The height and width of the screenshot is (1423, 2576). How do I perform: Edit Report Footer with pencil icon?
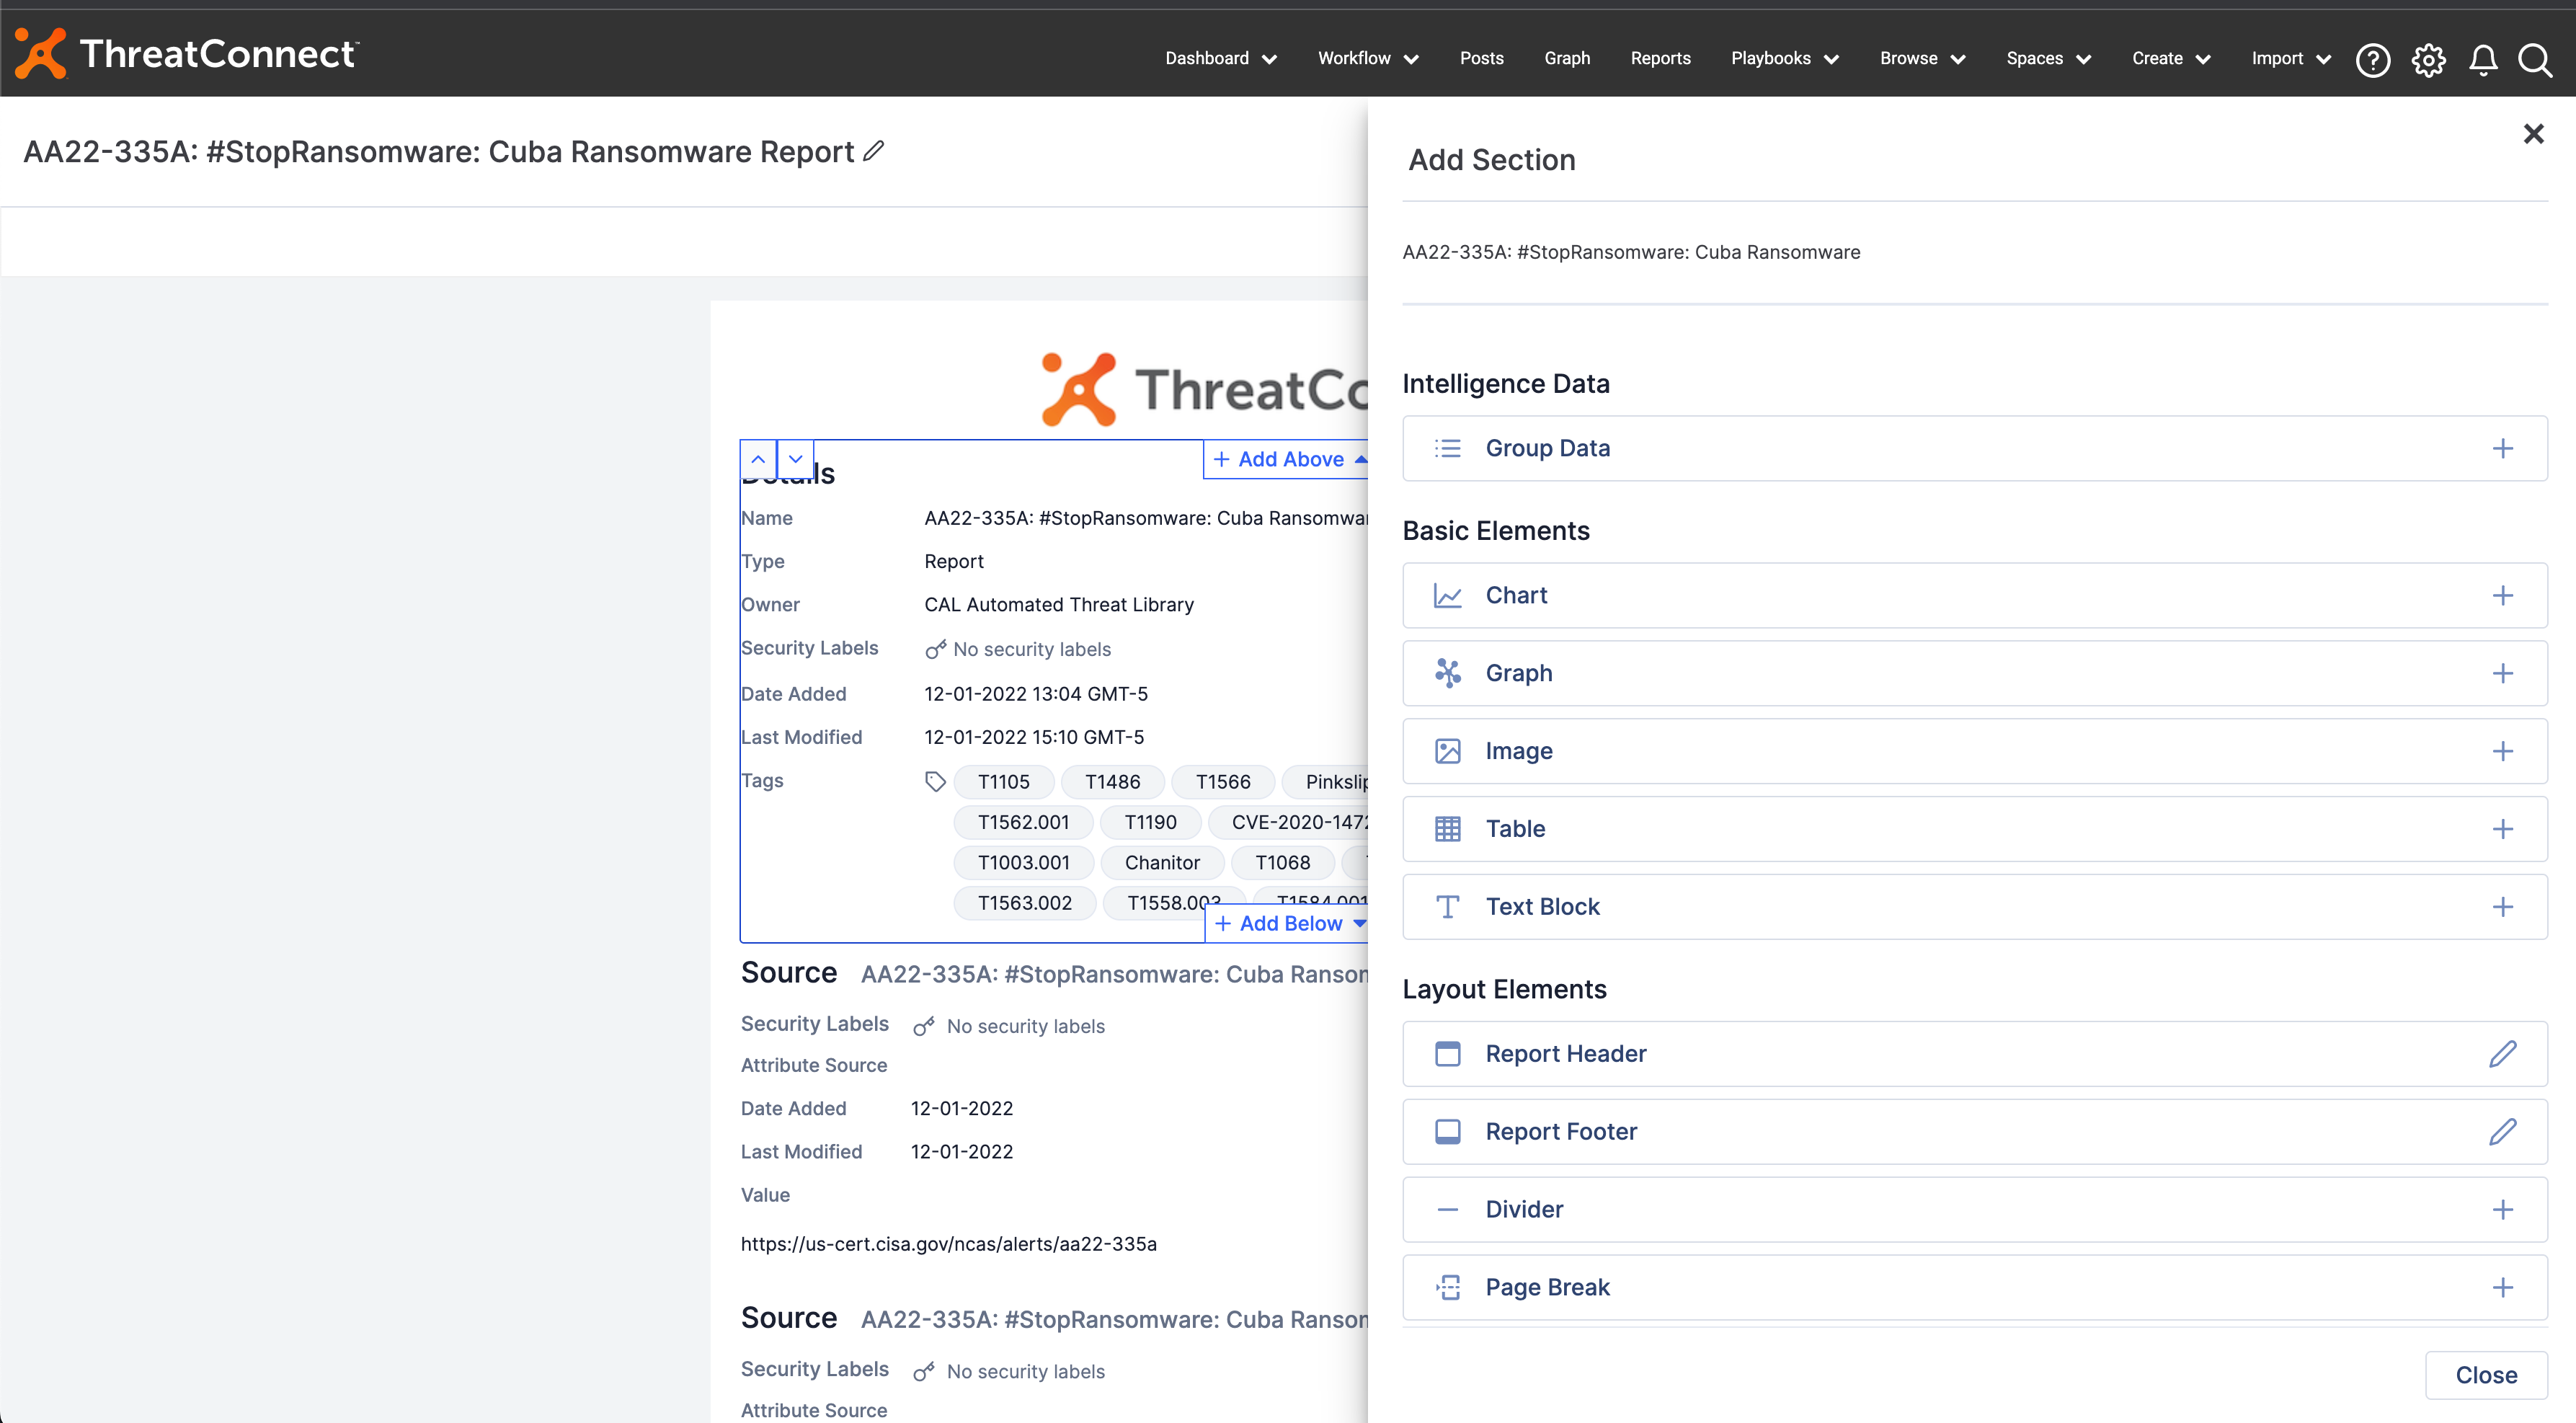(x=2502, y=1132)
